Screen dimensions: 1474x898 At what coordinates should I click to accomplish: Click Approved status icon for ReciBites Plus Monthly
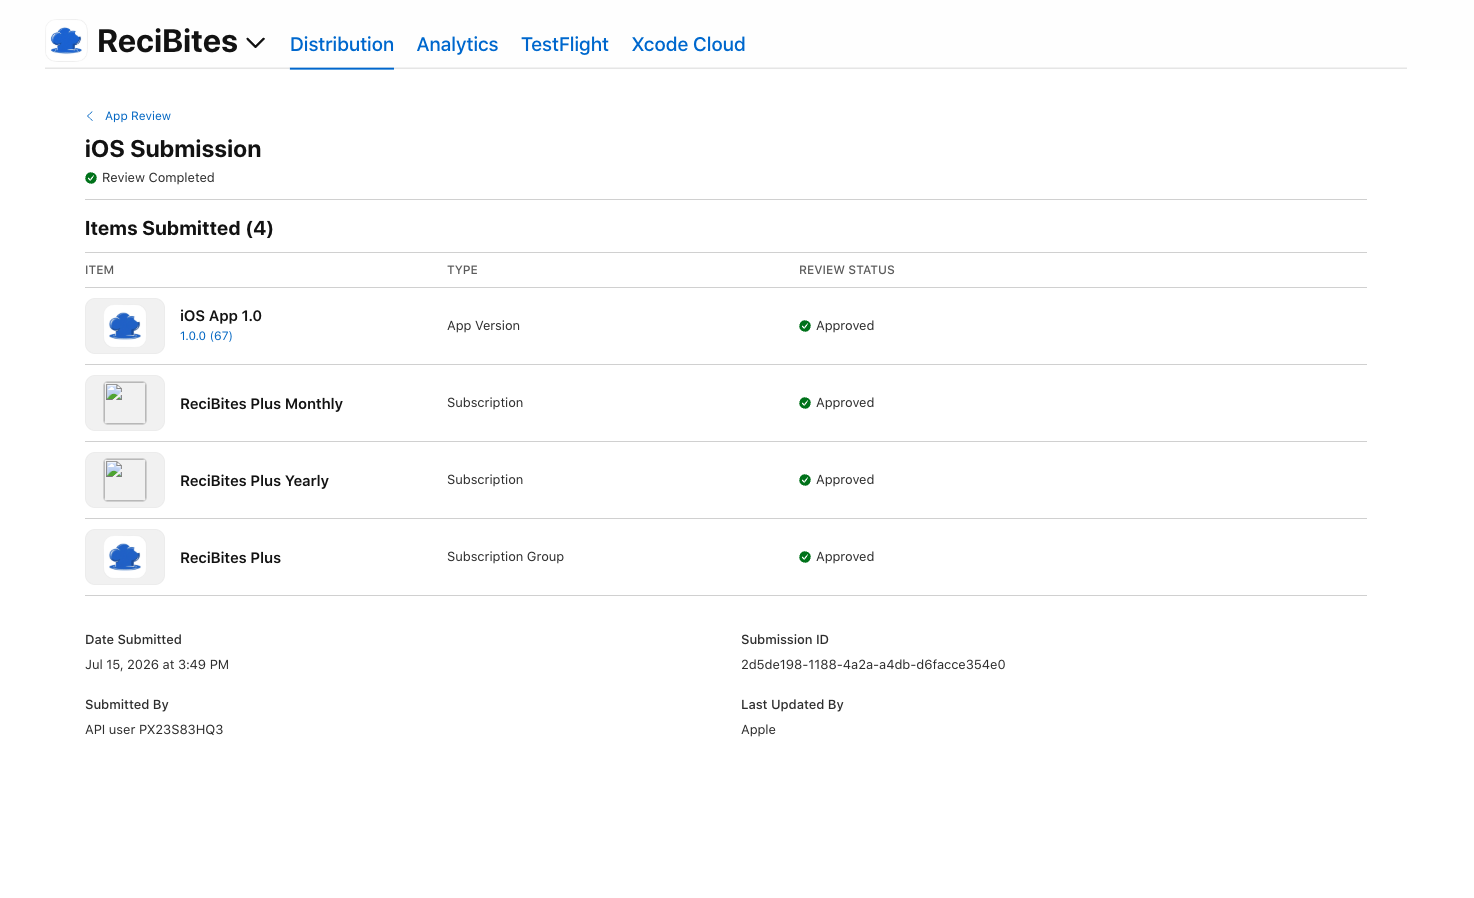pos(805,403)
